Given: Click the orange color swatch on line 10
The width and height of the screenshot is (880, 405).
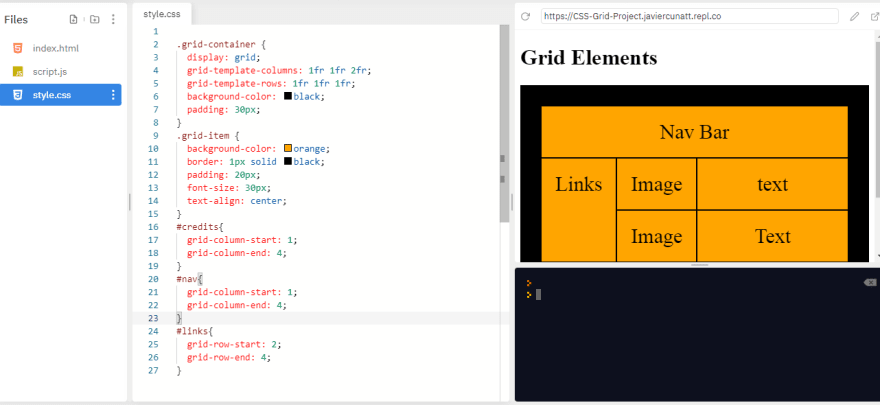Looking at the screenshot, I should pyautogui.click(x=288, y=148).
